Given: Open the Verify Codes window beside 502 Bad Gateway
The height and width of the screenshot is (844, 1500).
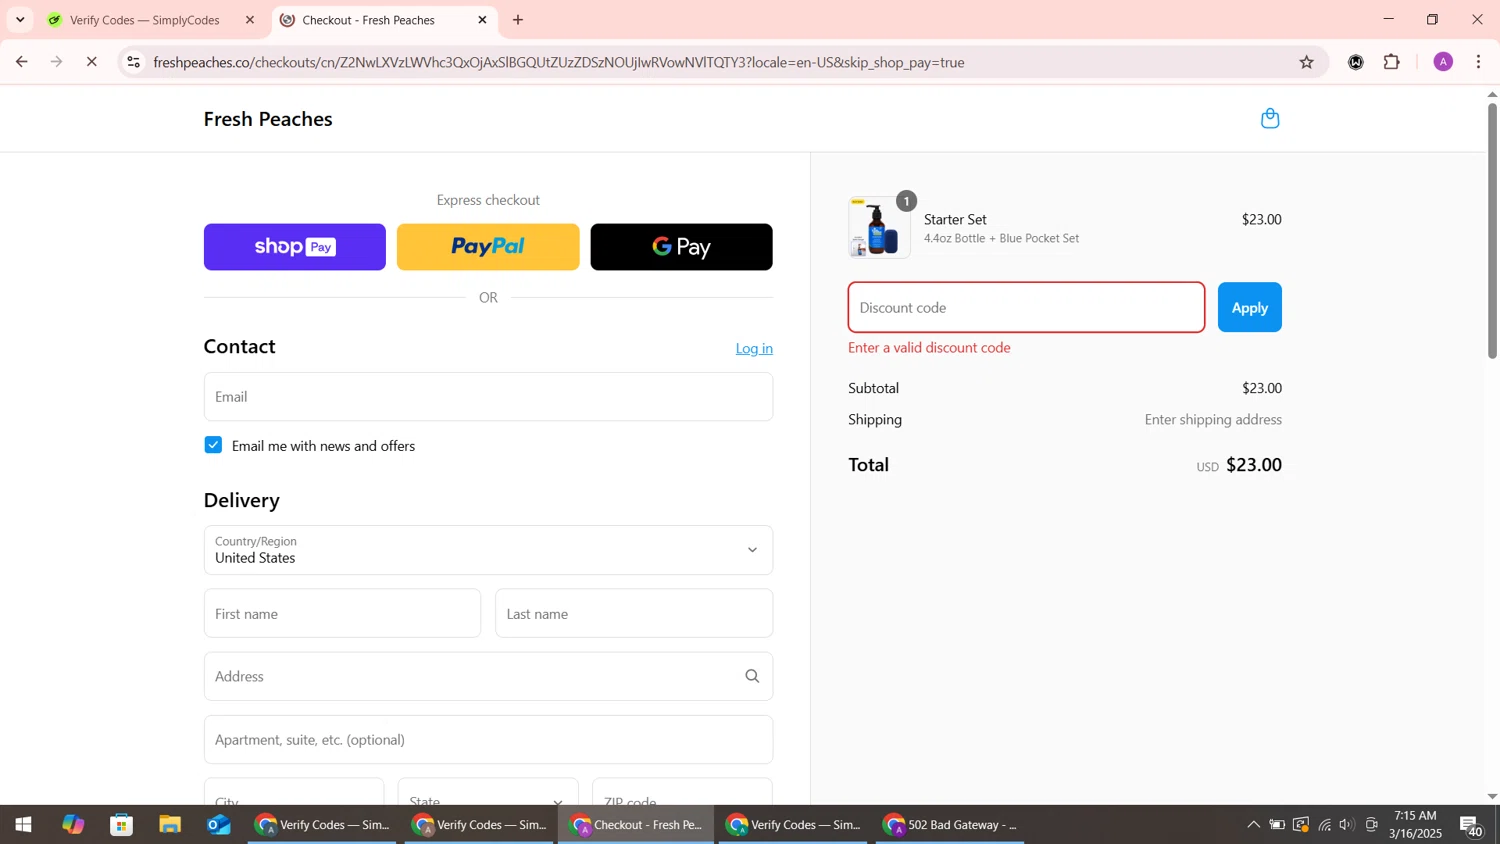Looking at the screenshot, I should (x=794, y=825).
